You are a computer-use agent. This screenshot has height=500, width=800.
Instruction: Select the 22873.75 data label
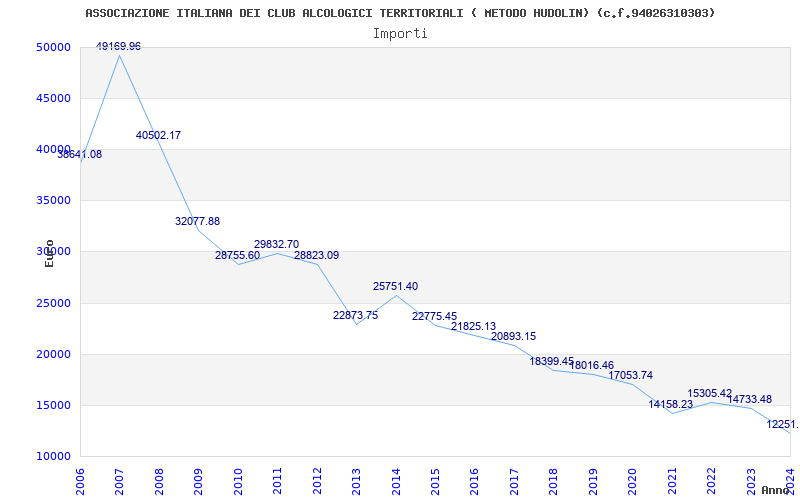356,316
